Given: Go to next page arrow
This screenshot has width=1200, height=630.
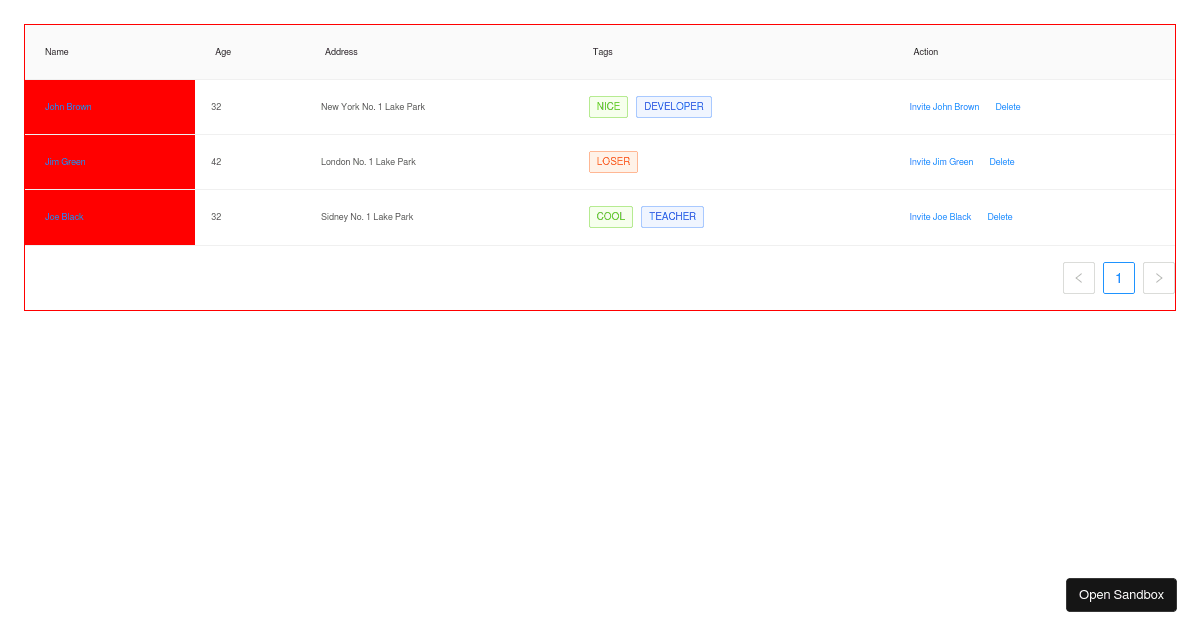Looking at the screenshot, I should coord(1158,278).
